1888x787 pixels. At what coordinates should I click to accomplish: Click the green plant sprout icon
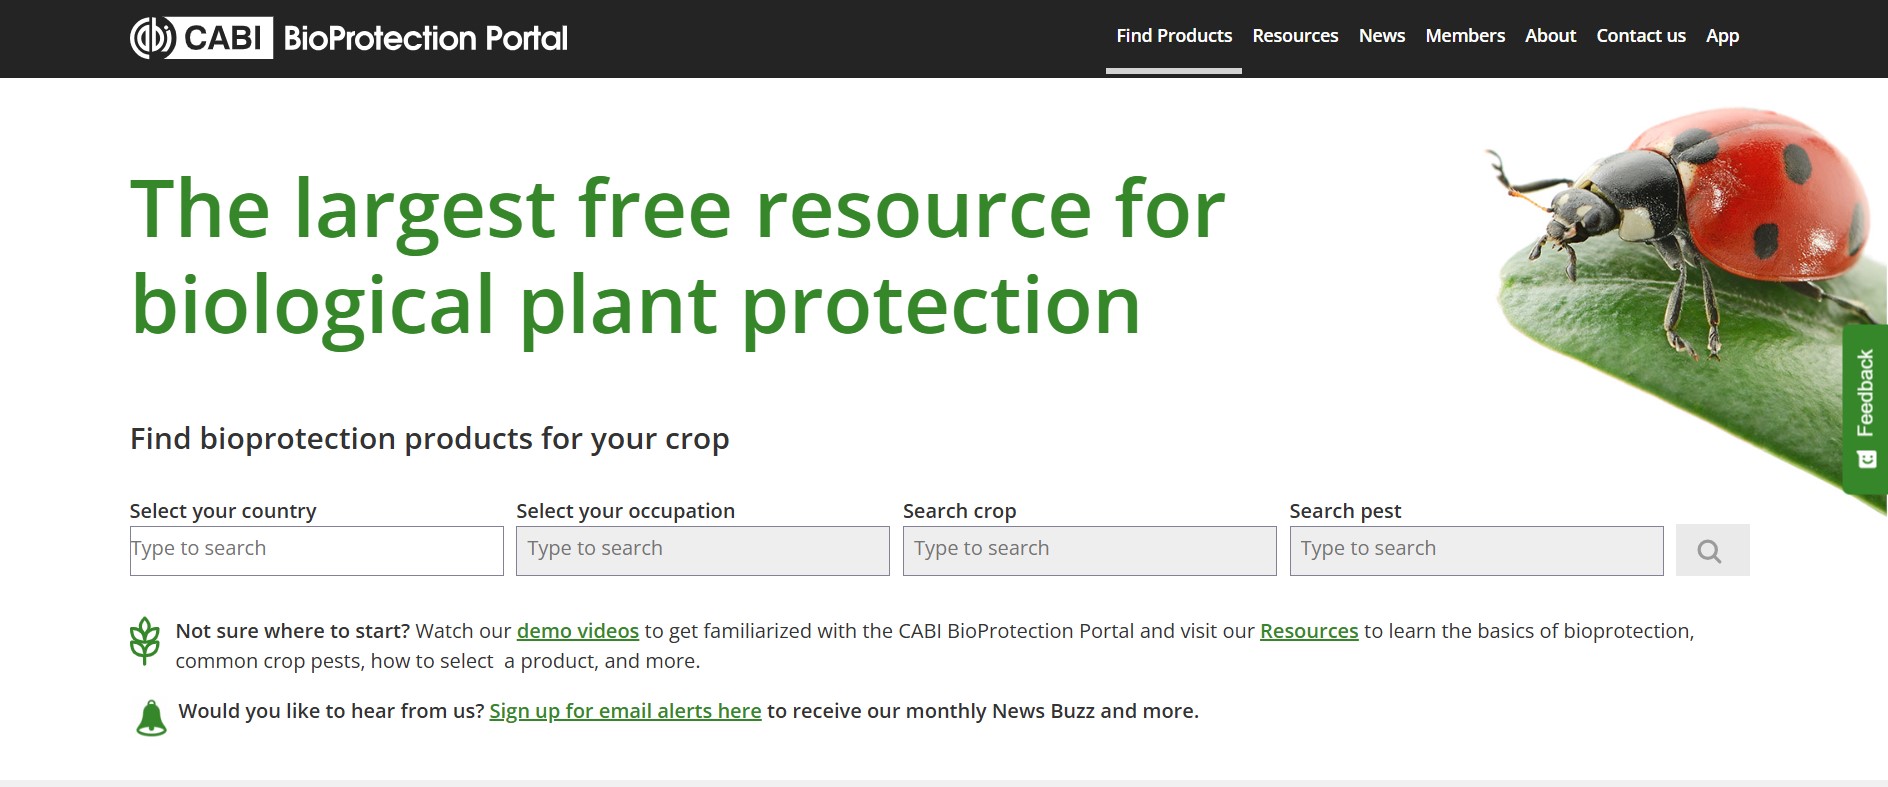[145, 641]
